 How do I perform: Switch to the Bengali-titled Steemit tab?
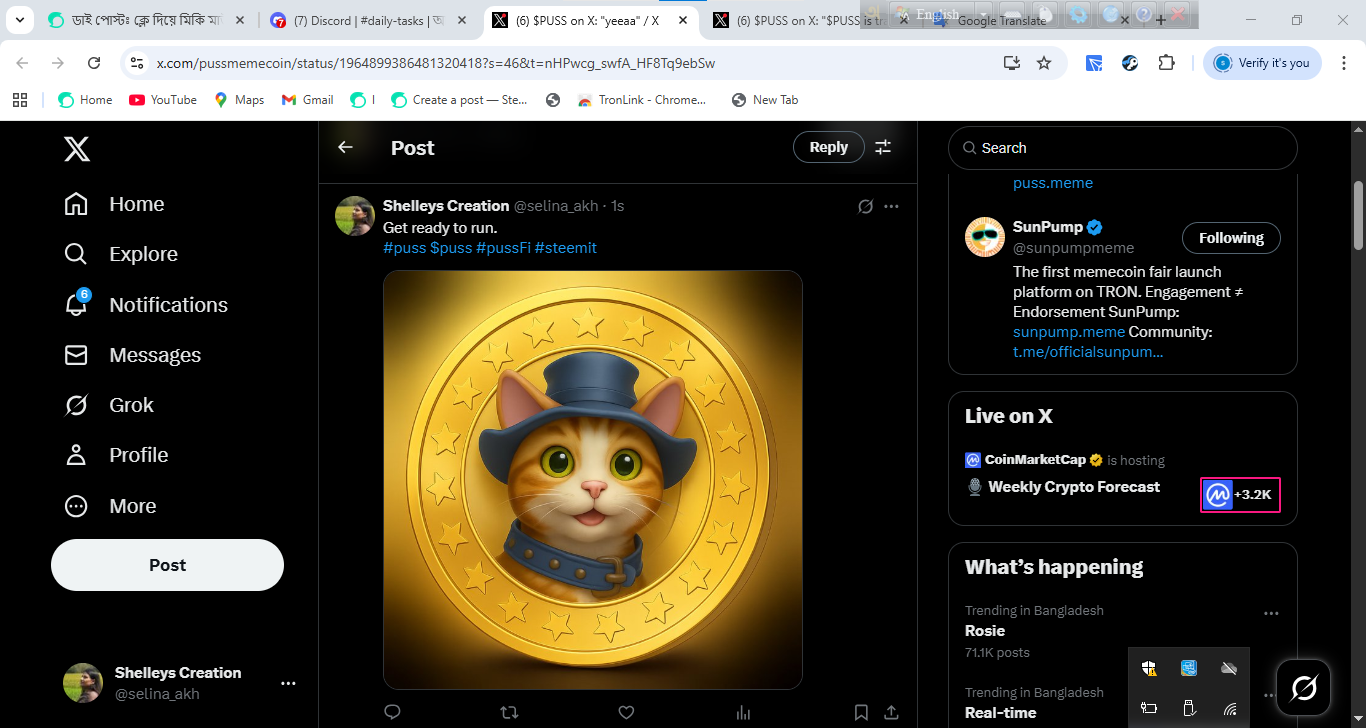[x=146, y=20]
